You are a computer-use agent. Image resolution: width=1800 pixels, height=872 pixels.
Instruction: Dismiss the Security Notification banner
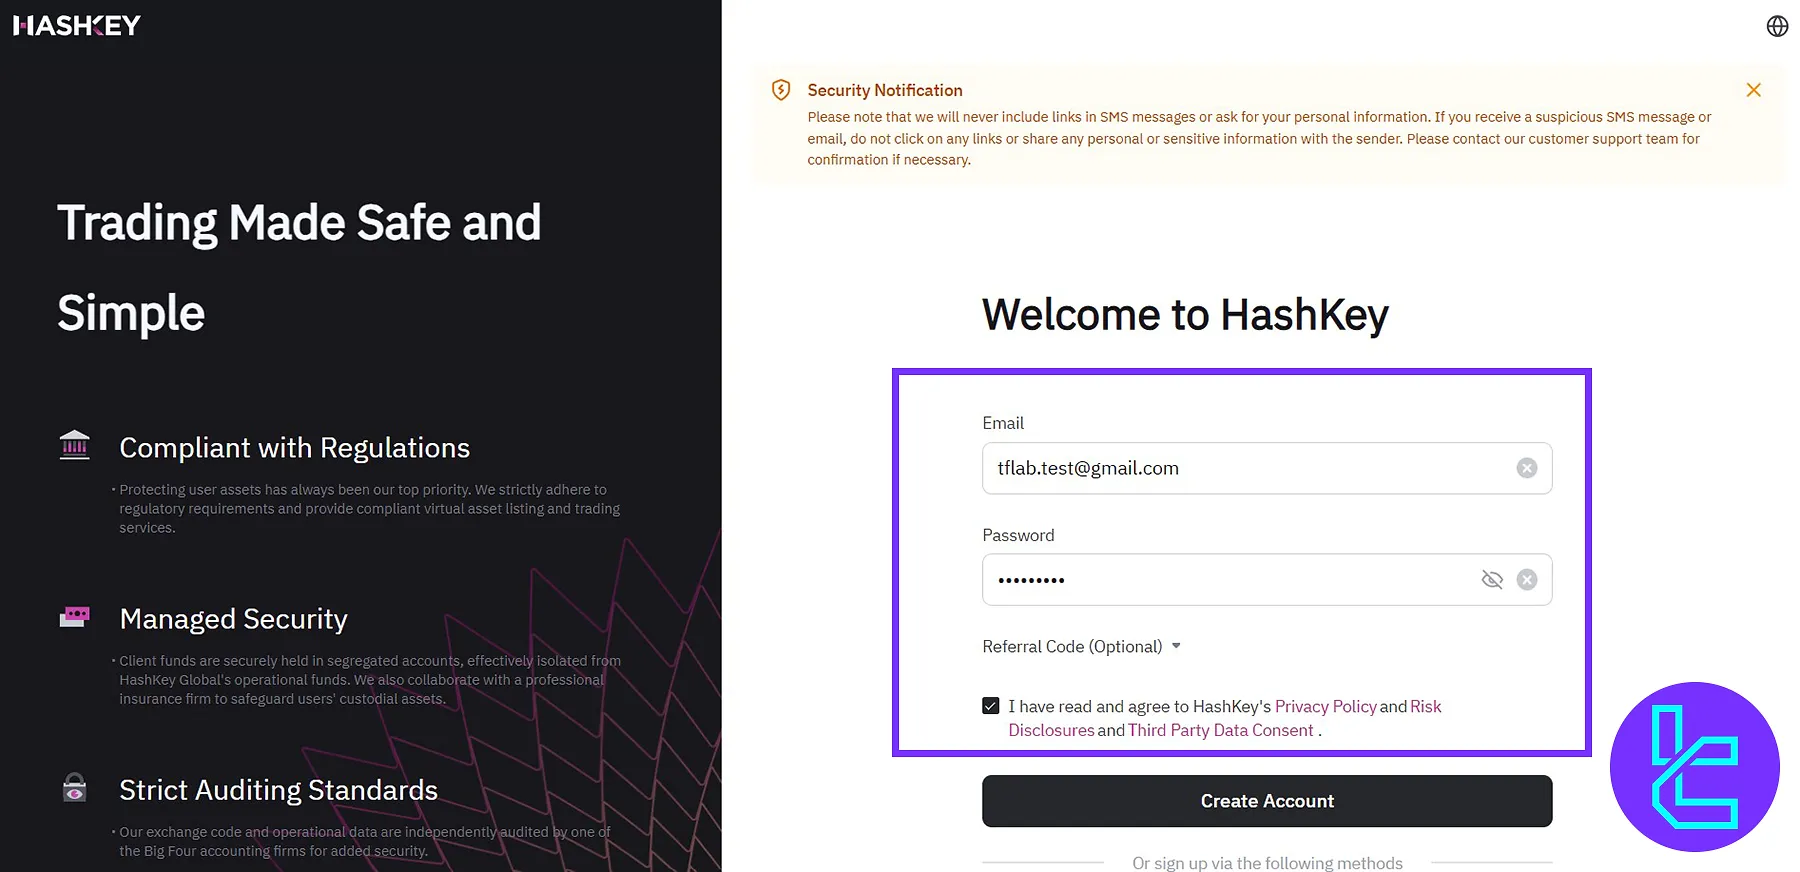click(x=1753, y=90)
